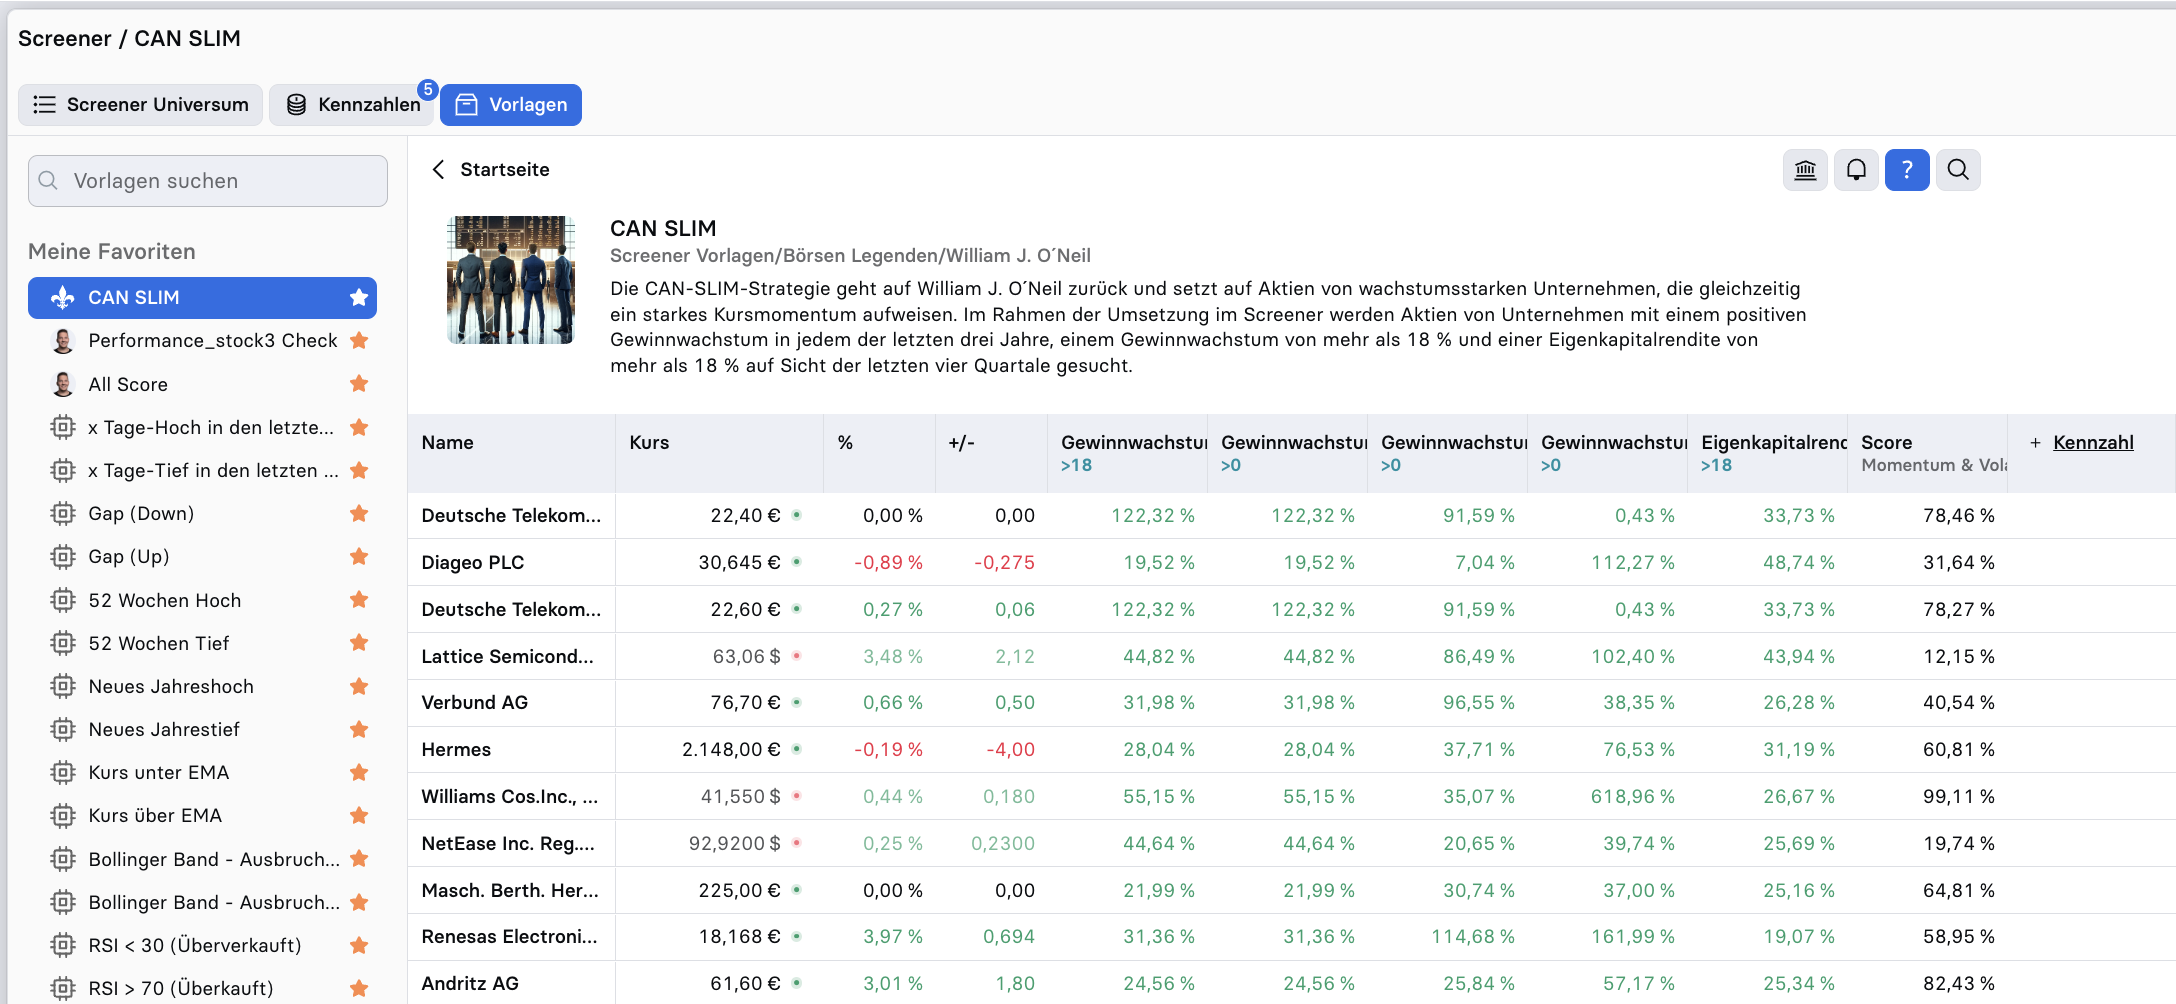Click the avatar icon beside All Score
This screenshot has width=2176, height=1004.
(63, 384)
